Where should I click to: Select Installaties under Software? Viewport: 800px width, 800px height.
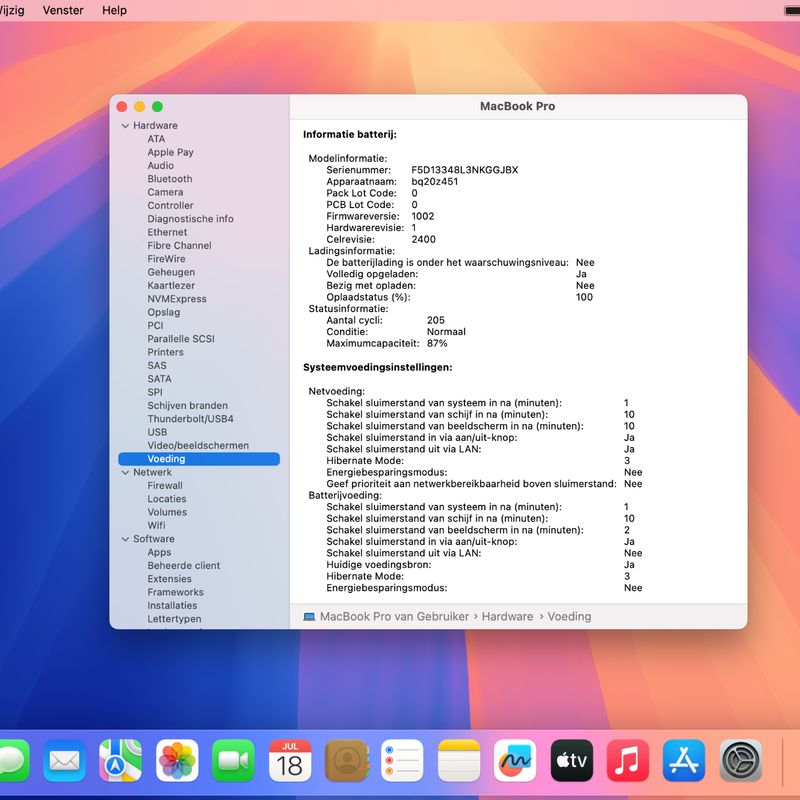coord(172,605)
